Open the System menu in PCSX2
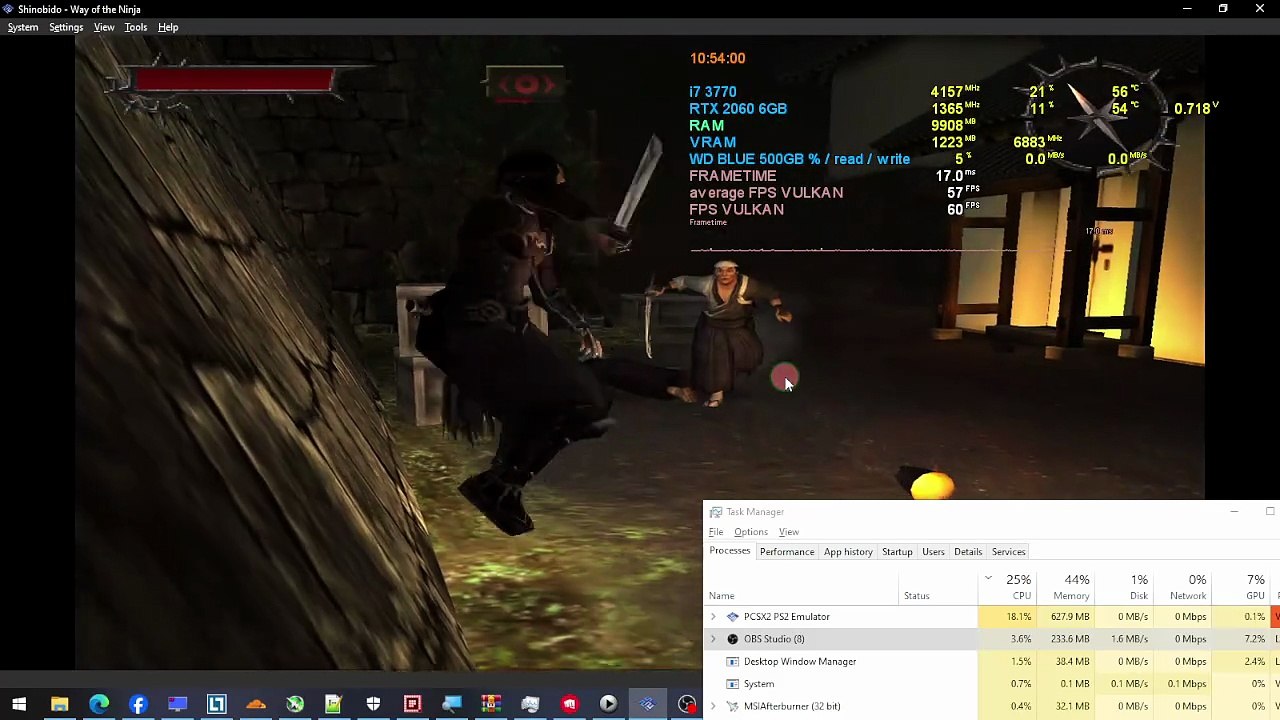Viewport: 1280px width, 720px height. (x=23, y=27)
